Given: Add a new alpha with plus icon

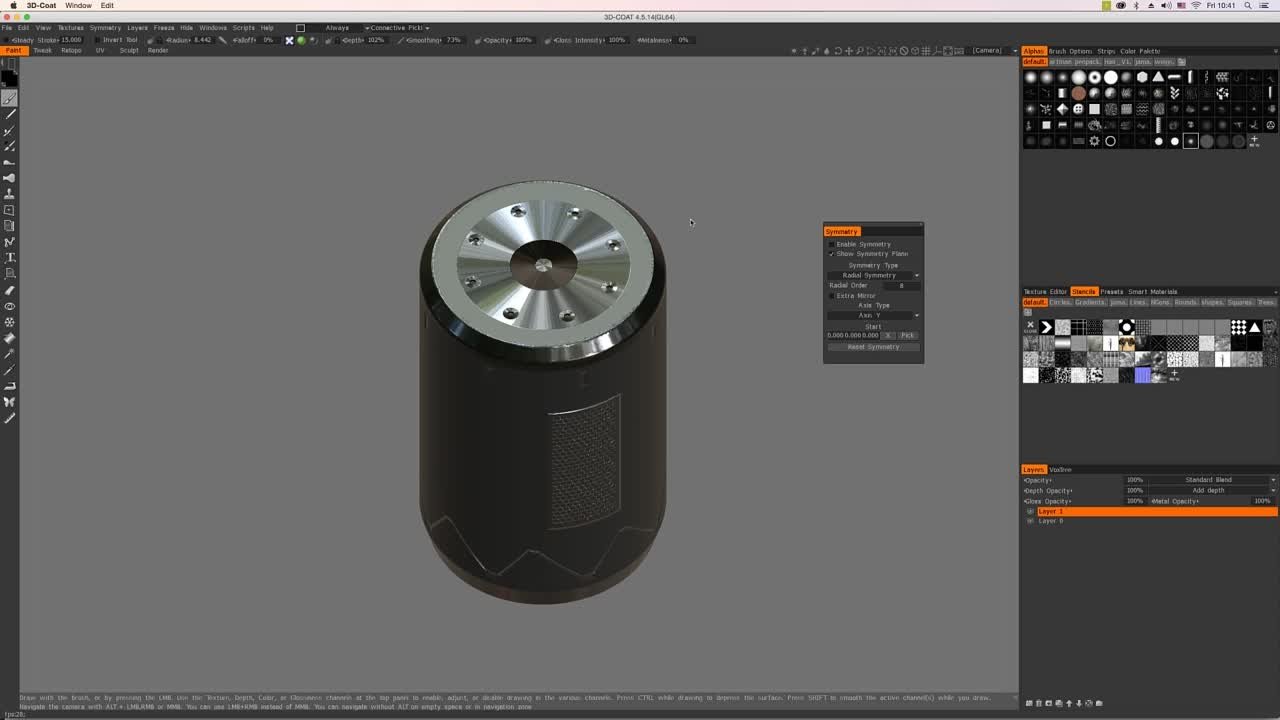Looking at the screenshot, I should (x=1254, y=140).
